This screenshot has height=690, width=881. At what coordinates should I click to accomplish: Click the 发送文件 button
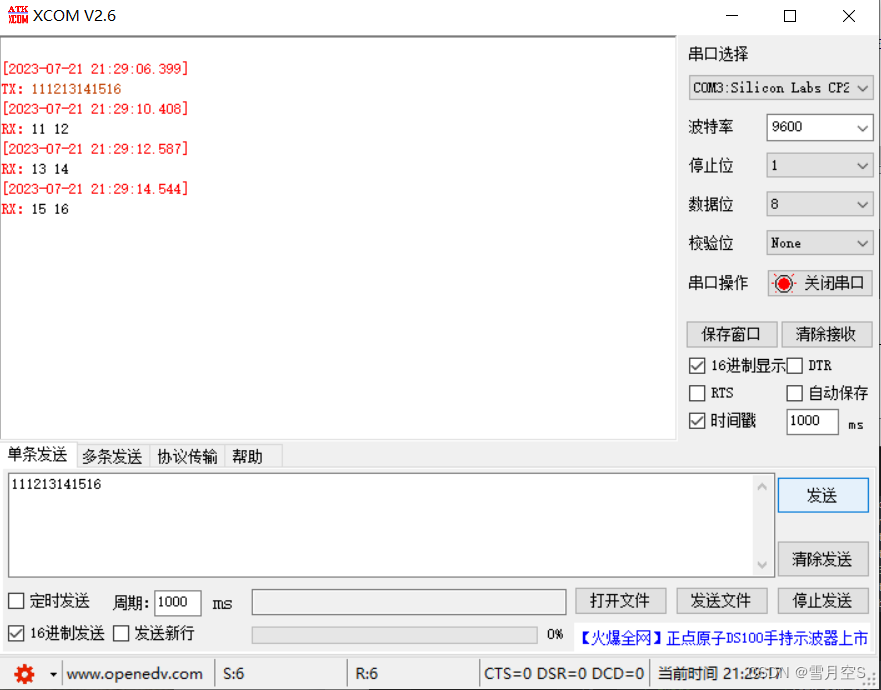click(721, 601)
